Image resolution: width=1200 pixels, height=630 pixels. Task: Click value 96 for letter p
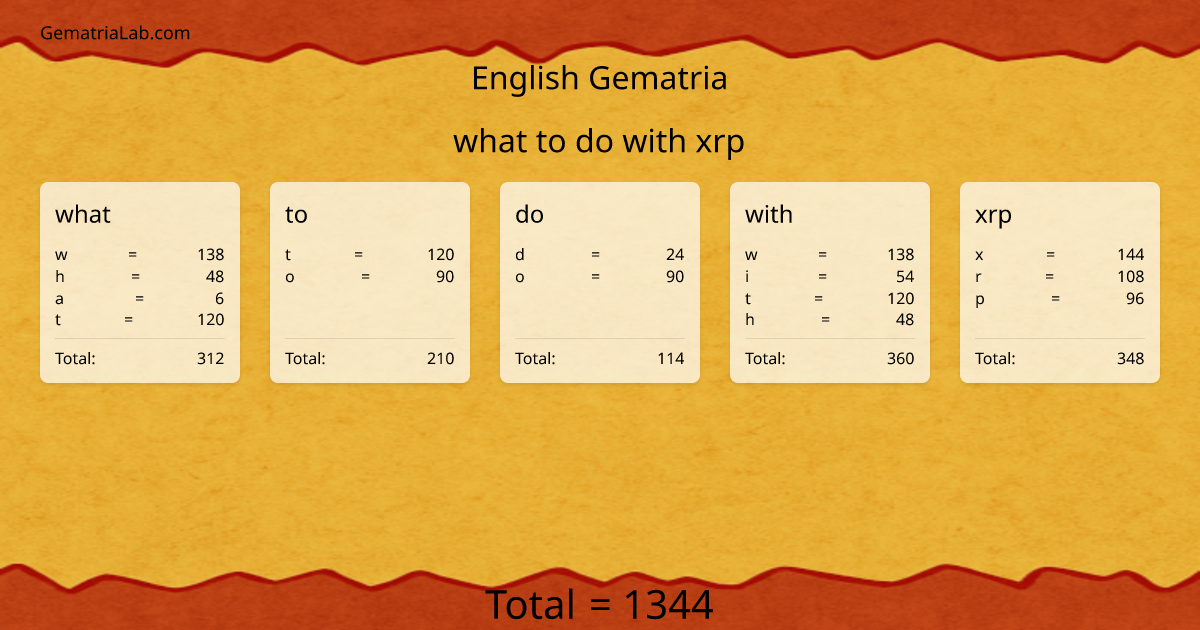pos(1135,299)
